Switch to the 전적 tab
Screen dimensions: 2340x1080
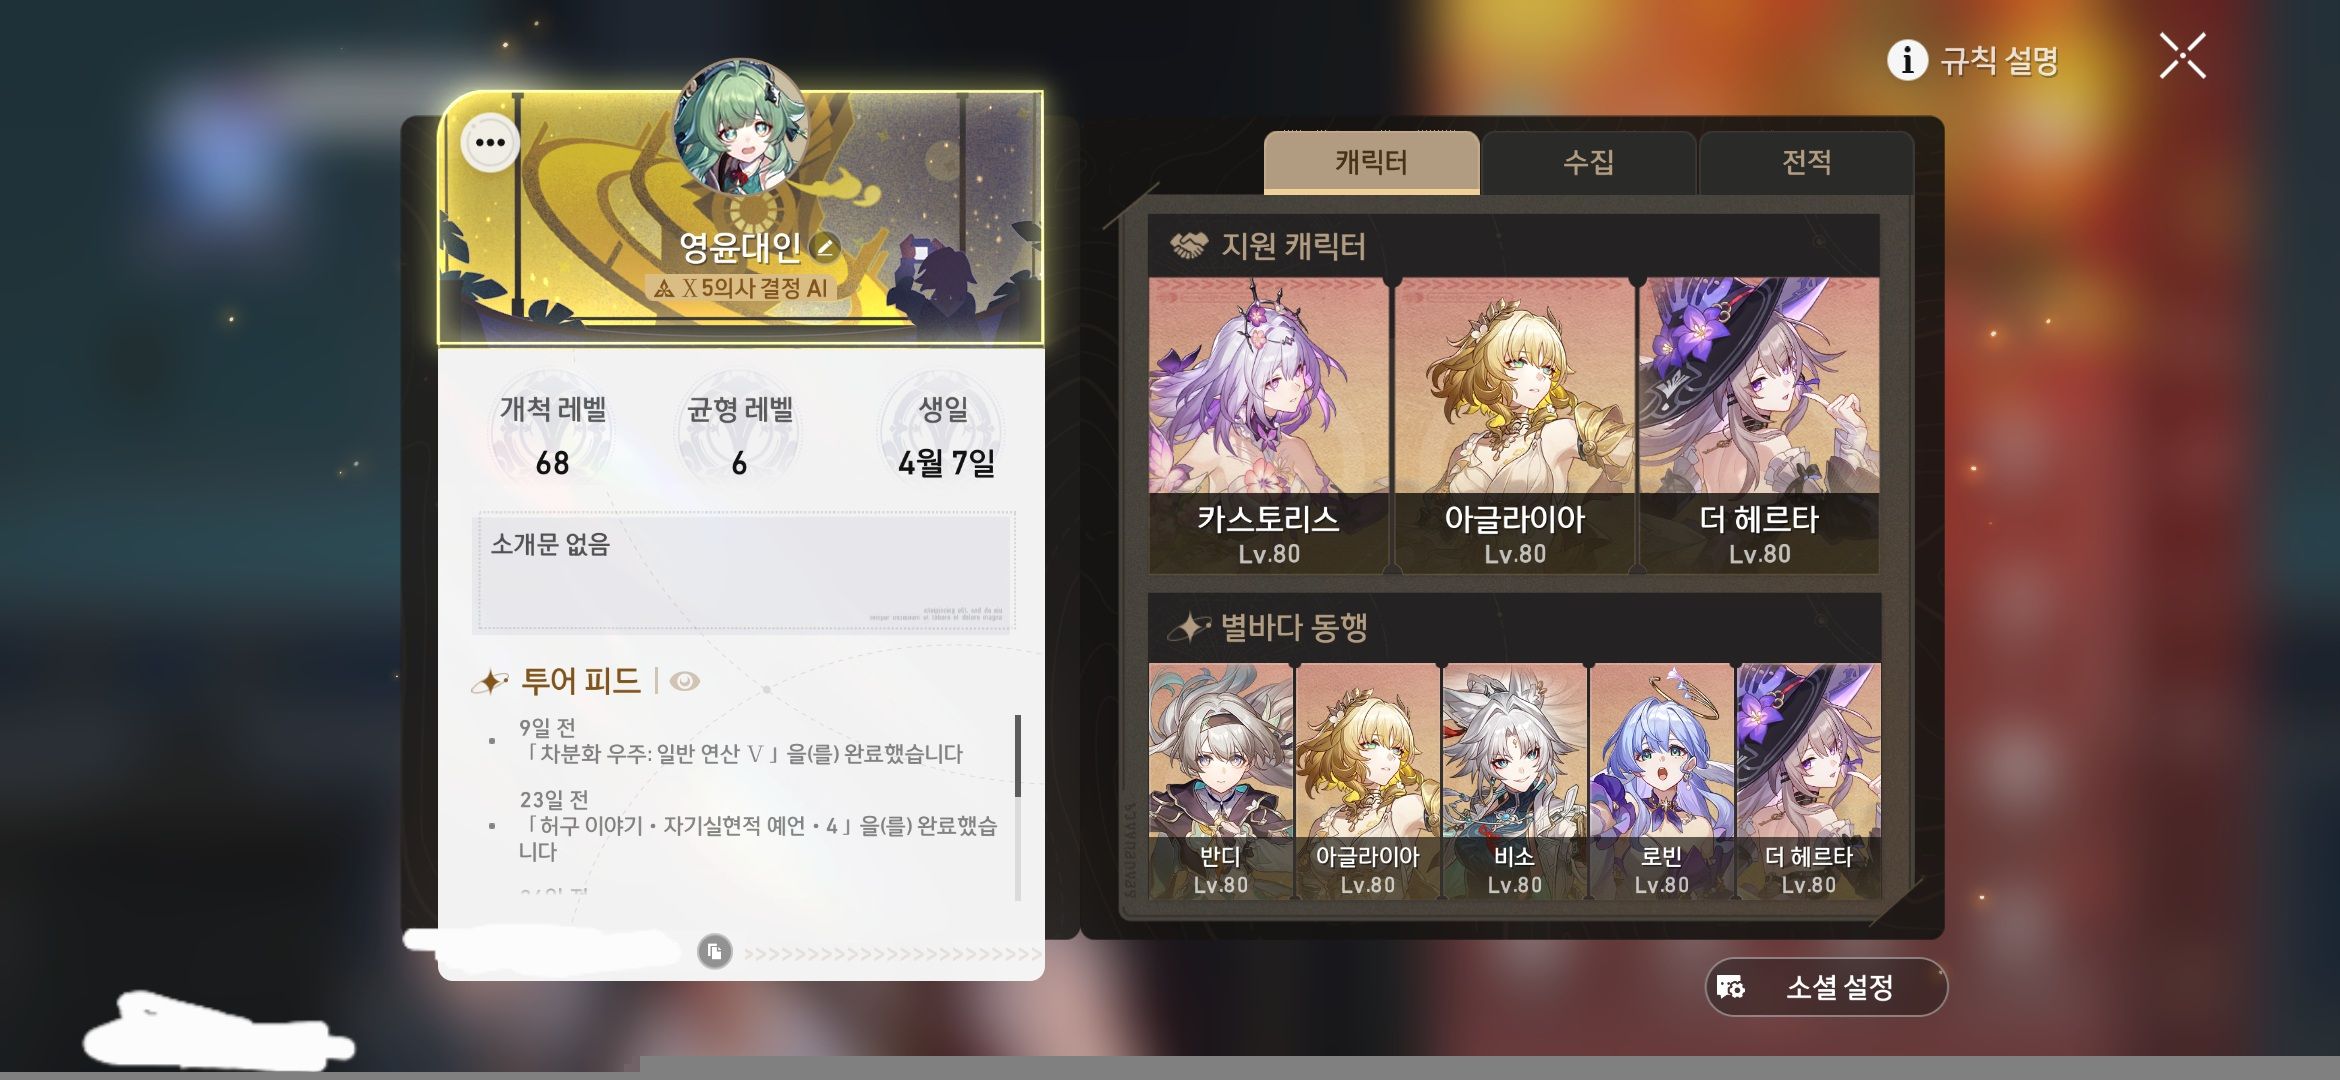point(1806,162)
